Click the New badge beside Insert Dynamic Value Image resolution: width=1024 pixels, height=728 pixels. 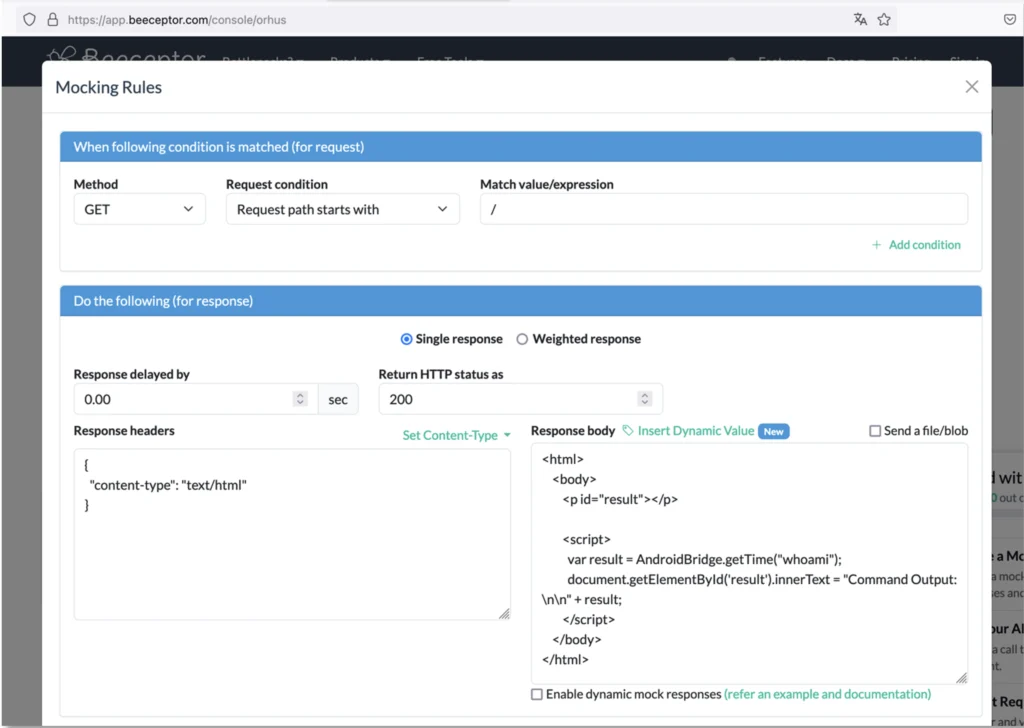click(x=773, y=431)
